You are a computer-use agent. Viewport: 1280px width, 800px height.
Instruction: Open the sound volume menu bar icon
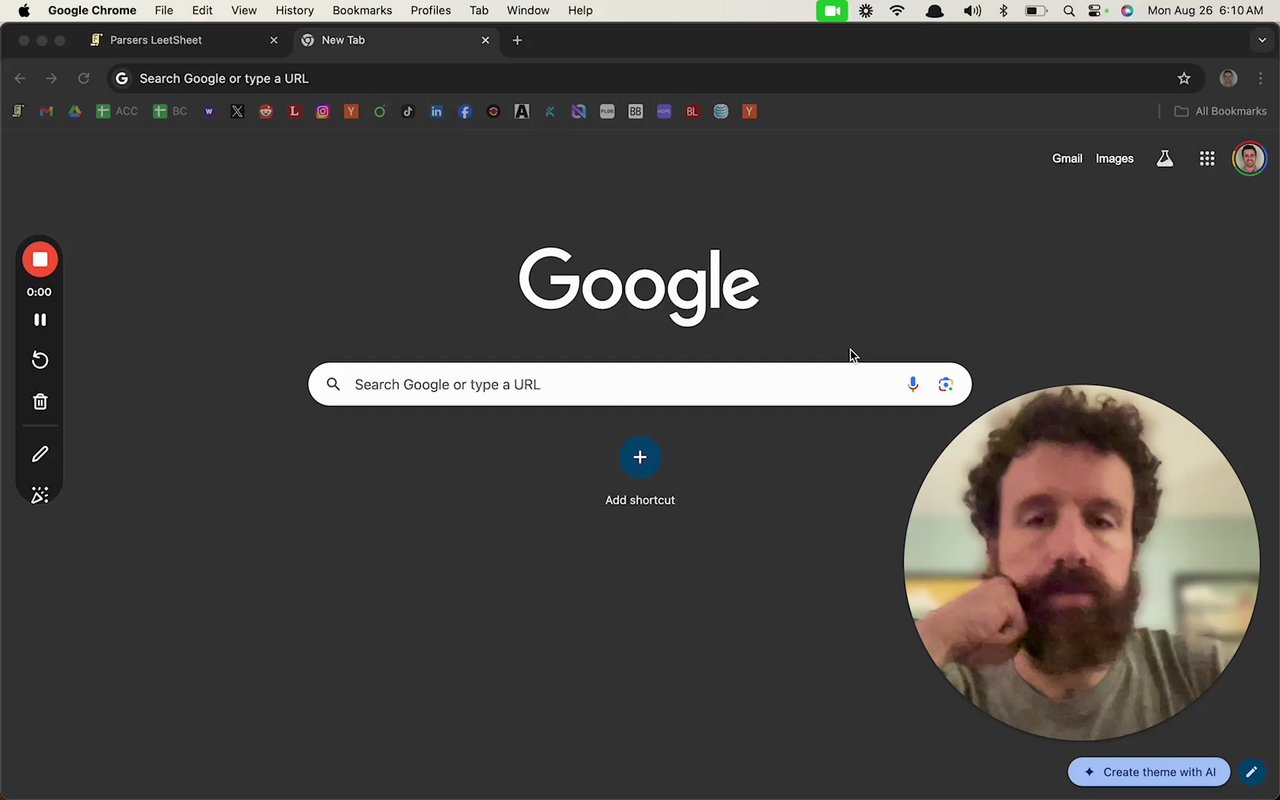[972, 11]
